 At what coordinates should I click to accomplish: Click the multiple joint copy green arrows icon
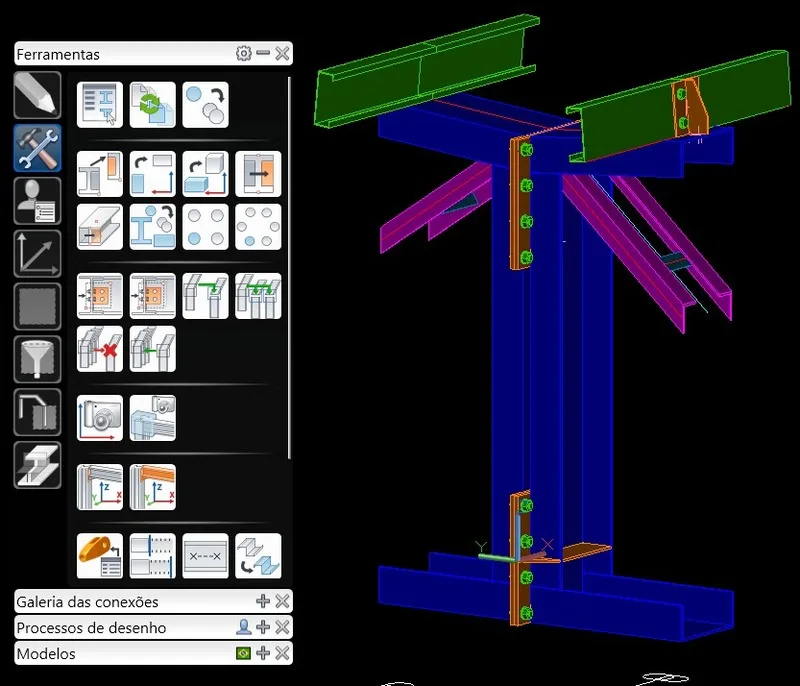click(x=258, y=296)
